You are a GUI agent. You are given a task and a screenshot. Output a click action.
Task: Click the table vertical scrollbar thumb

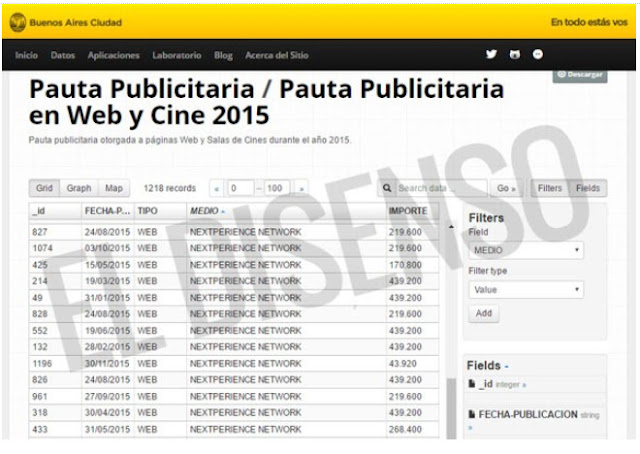coord(451,408)
